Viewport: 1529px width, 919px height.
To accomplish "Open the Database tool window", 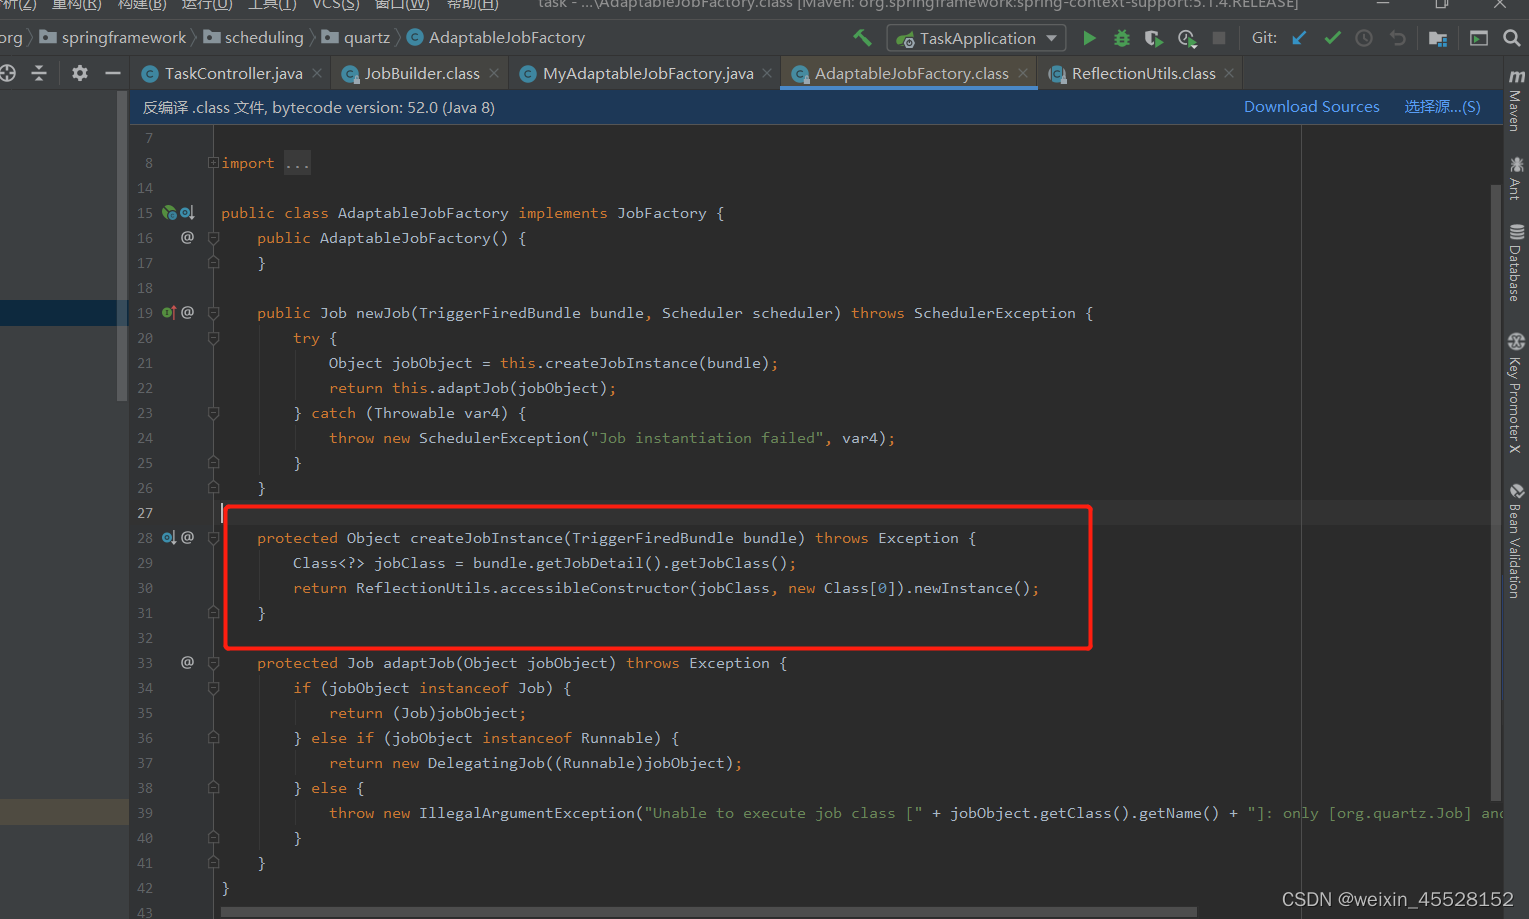I will coord(1516,262).
